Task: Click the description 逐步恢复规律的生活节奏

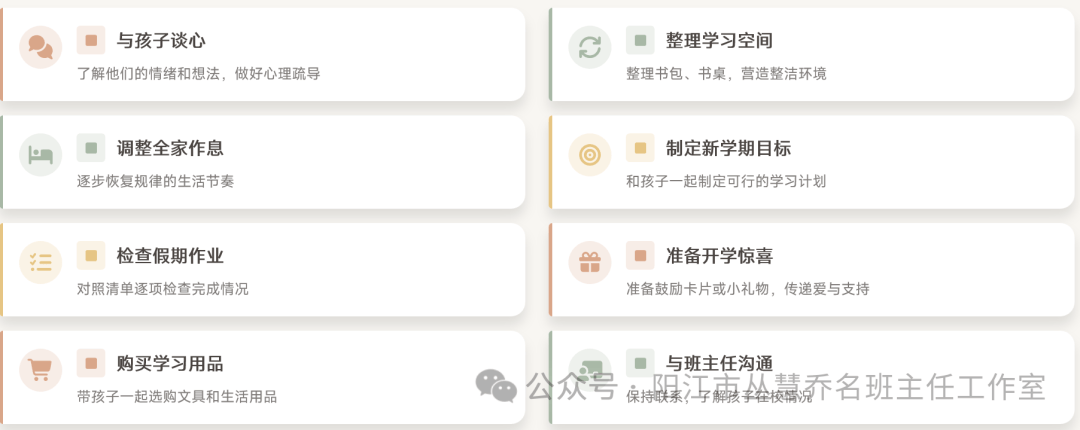Action: 155,181
